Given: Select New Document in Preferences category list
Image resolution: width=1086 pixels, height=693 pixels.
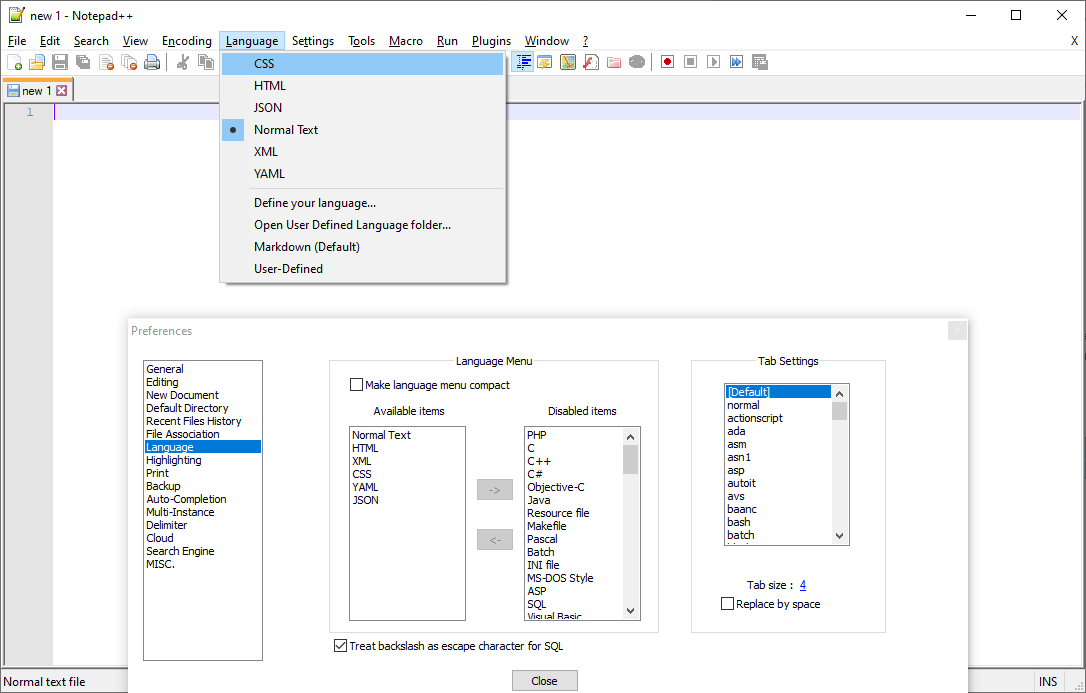Looking at the screenshot, I should coord(202,395).
